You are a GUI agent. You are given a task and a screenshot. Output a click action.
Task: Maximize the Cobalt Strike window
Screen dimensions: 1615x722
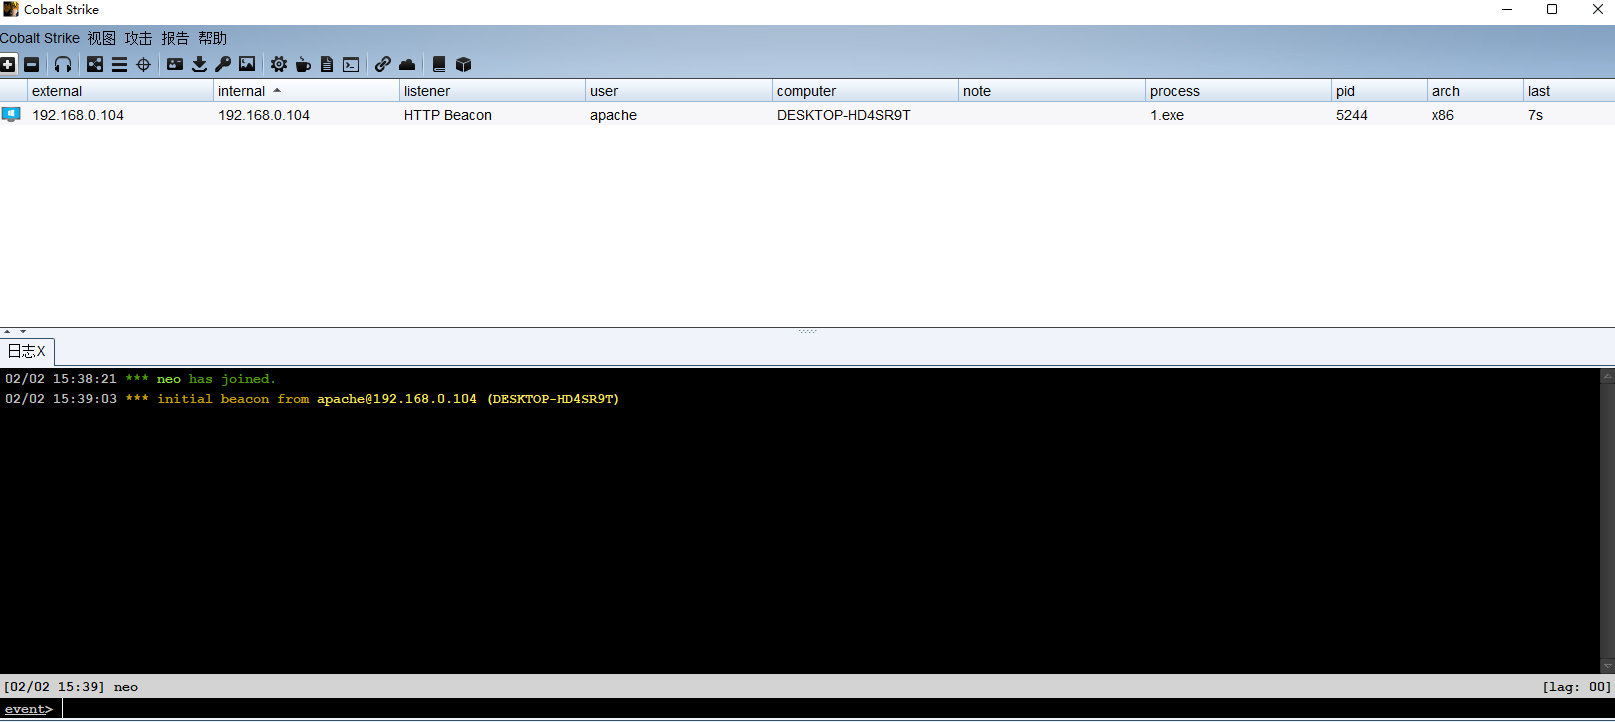coord(1552,9)
